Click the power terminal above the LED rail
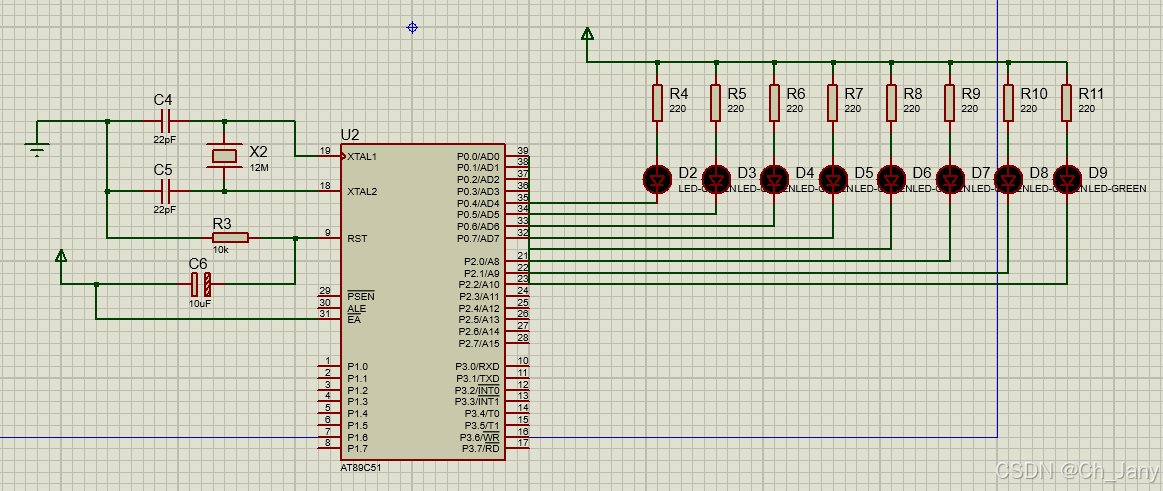The height and width of the screenshot is (491, 1163). point(587,33)
